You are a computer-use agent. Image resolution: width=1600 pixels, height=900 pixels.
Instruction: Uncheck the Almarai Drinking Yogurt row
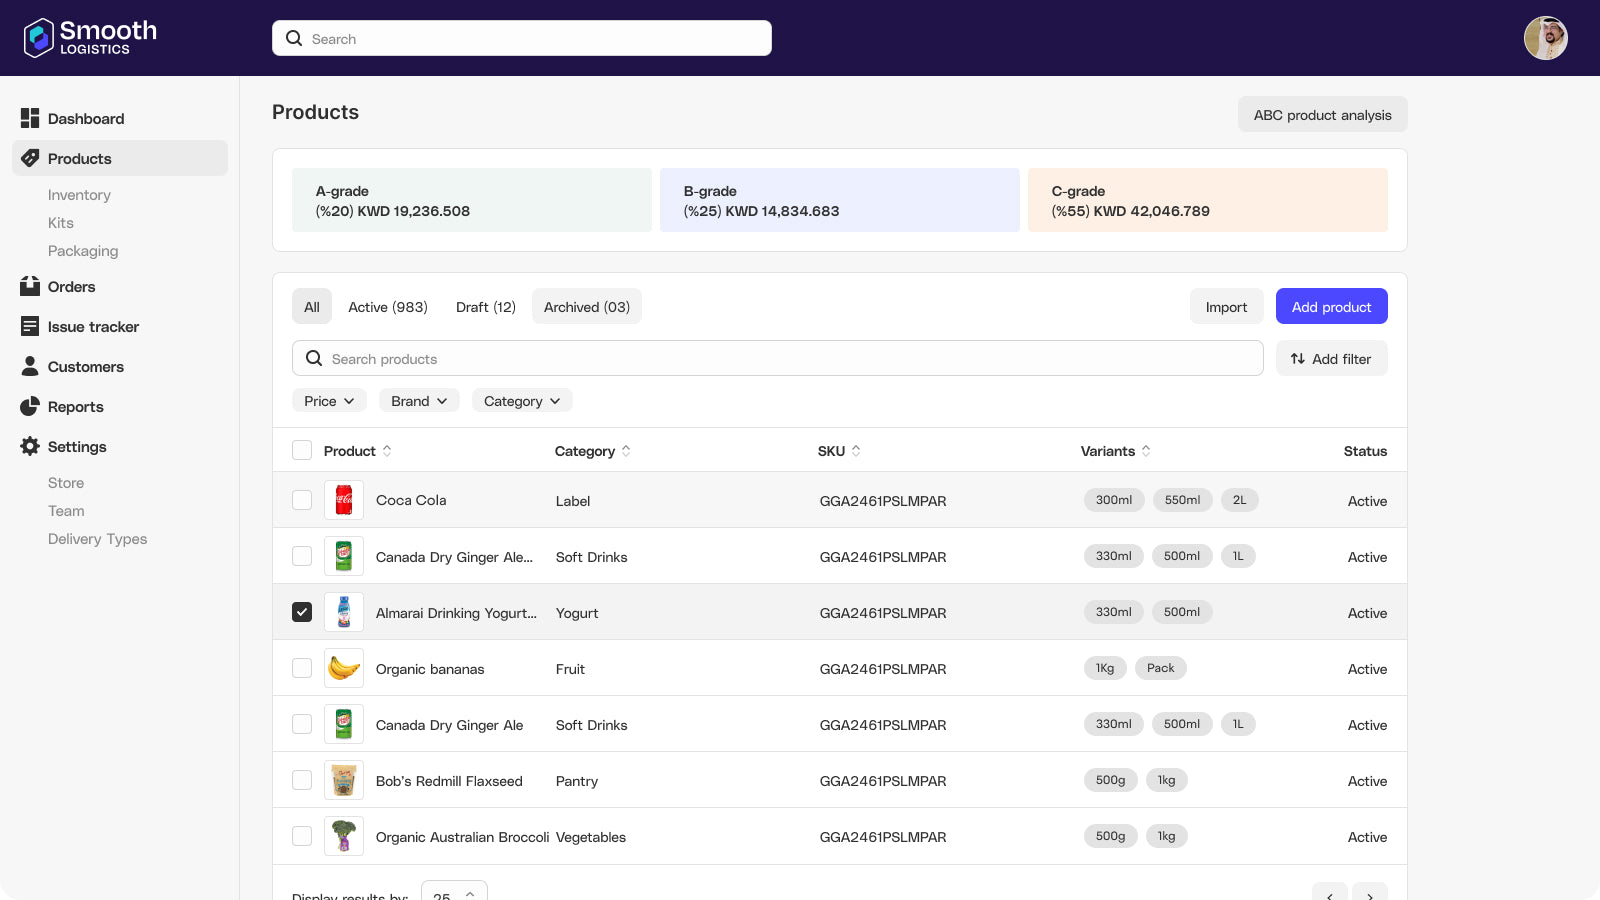[x=302, y=611]
